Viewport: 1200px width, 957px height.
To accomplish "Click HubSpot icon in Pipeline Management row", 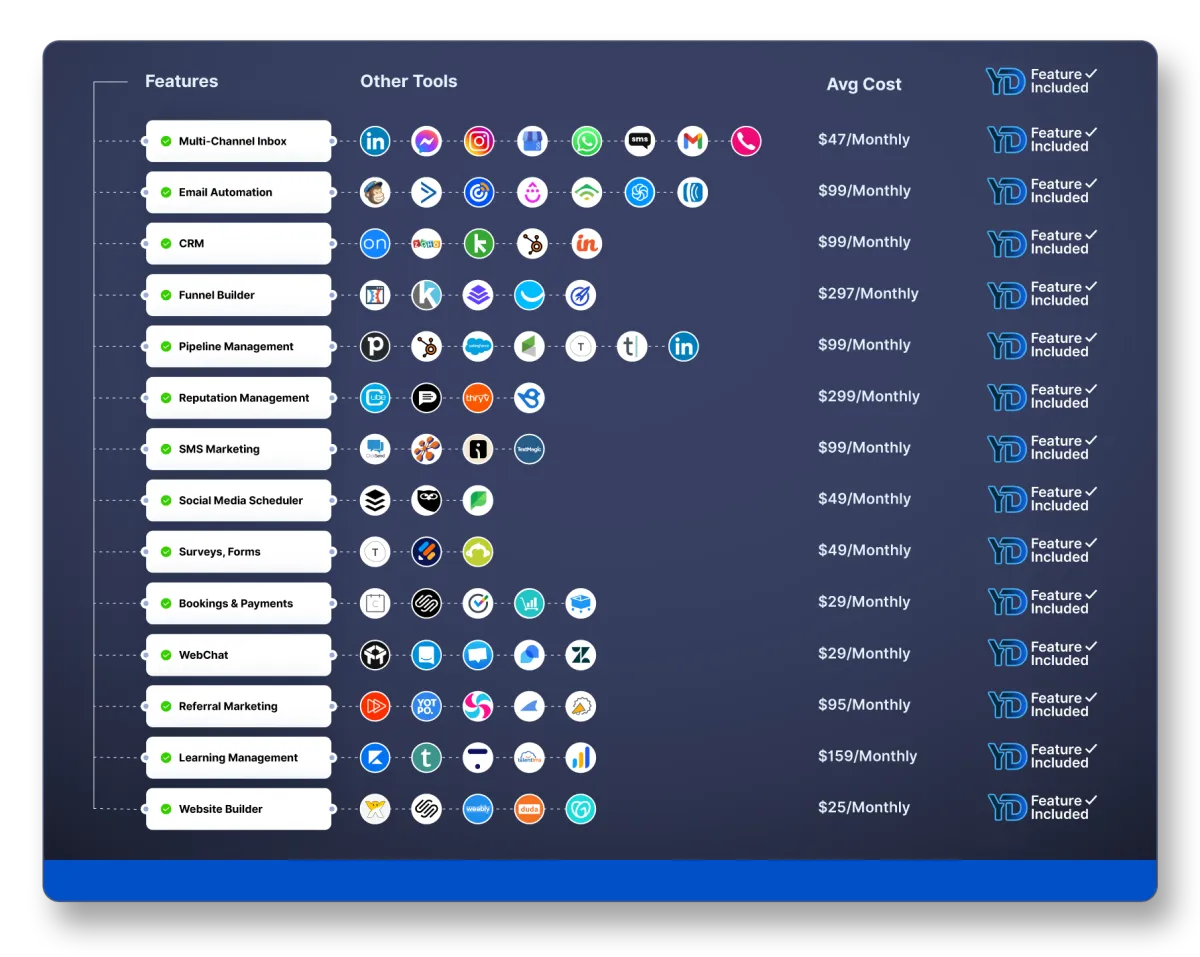I will [427, 346].
